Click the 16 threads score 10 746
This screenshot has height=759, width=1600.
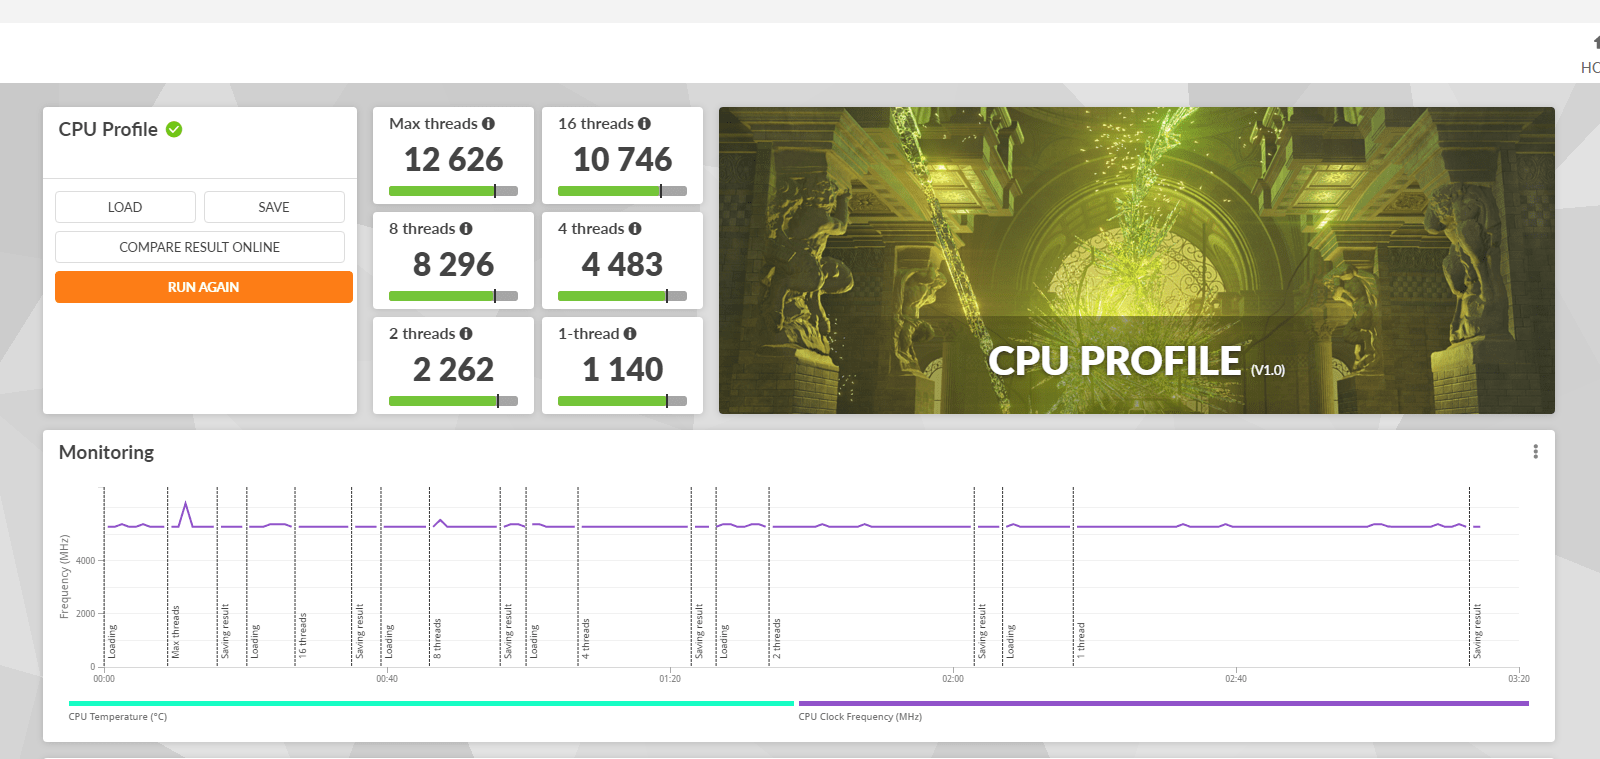coord(622,159)
